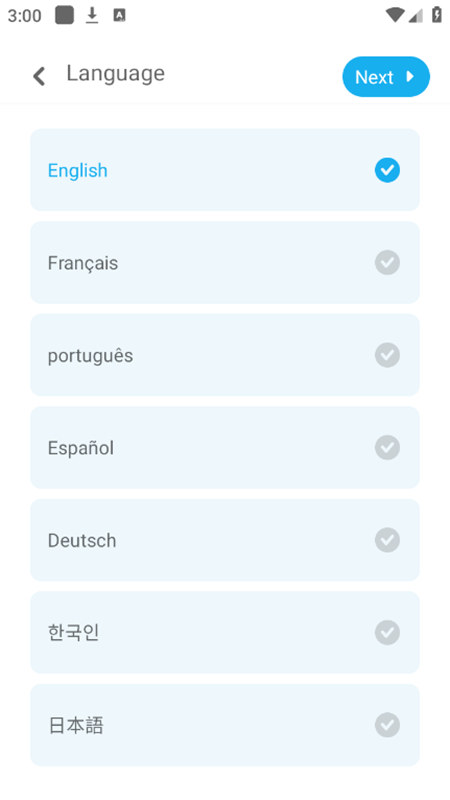
Task: Go back using the left arrow icon
Action: 39,76
